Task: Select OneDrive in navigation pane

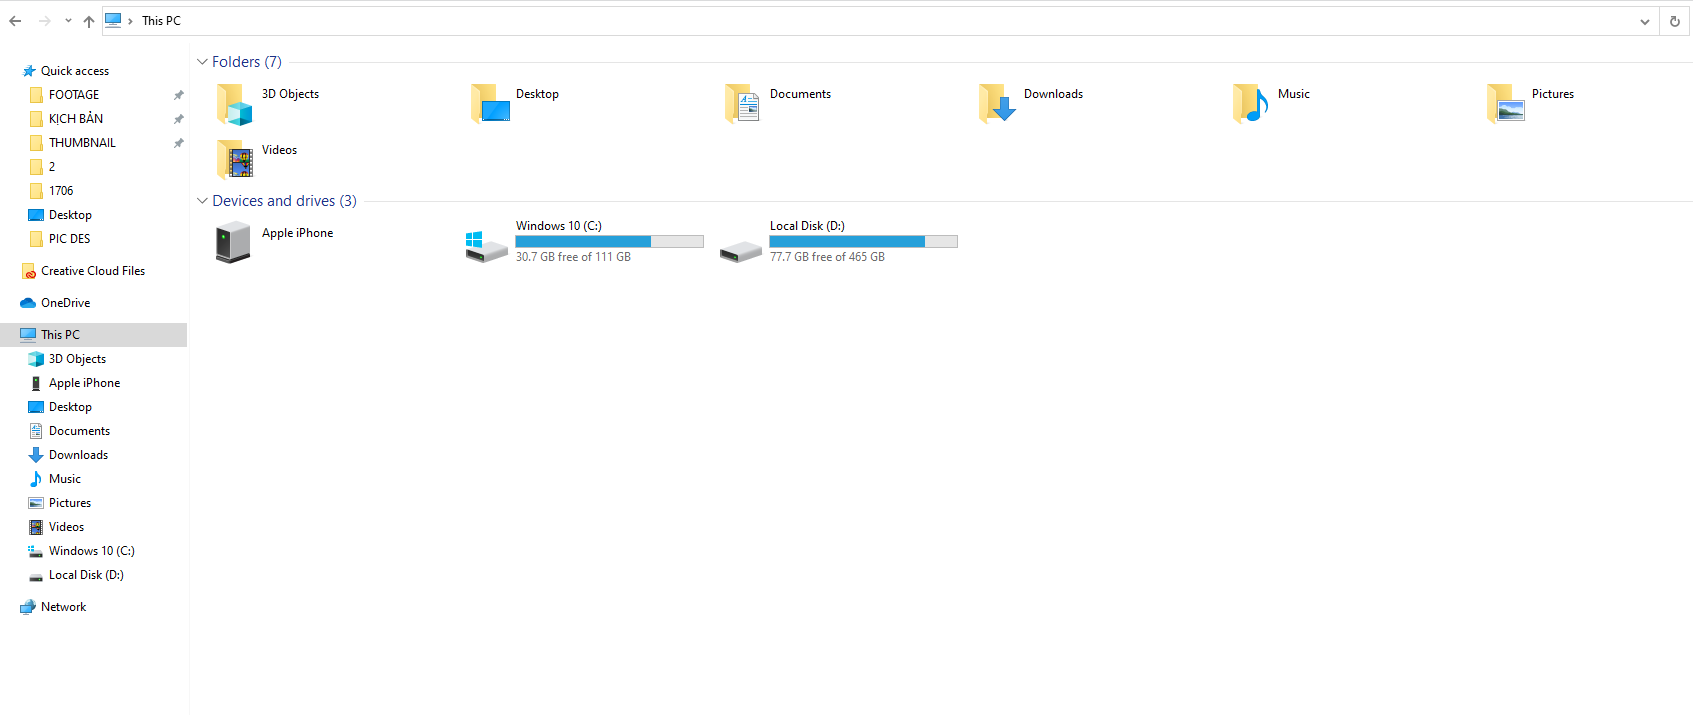Action: coord(65,303)
